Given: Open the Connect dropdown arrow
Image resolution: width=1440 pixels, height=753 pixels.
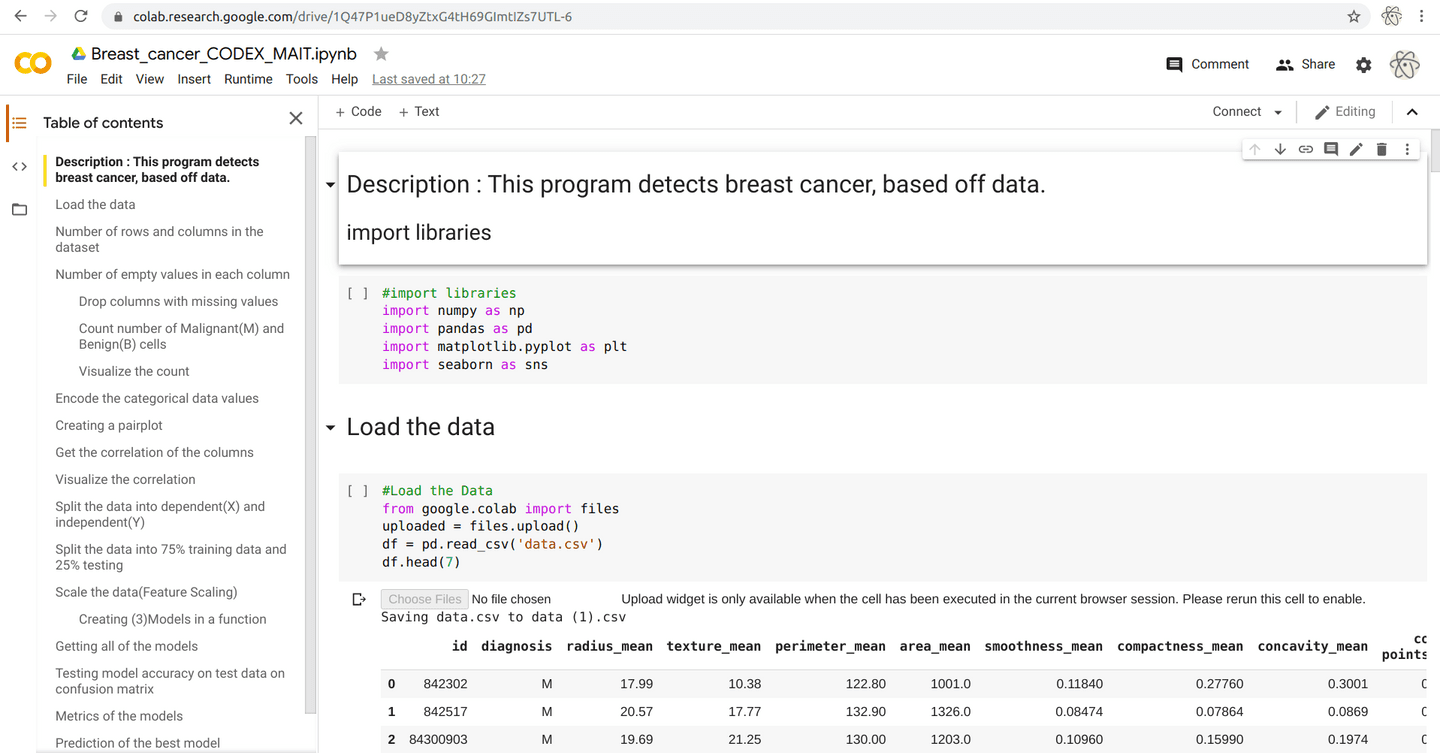Looking at the screenshot, I should tap(1278, 112).
